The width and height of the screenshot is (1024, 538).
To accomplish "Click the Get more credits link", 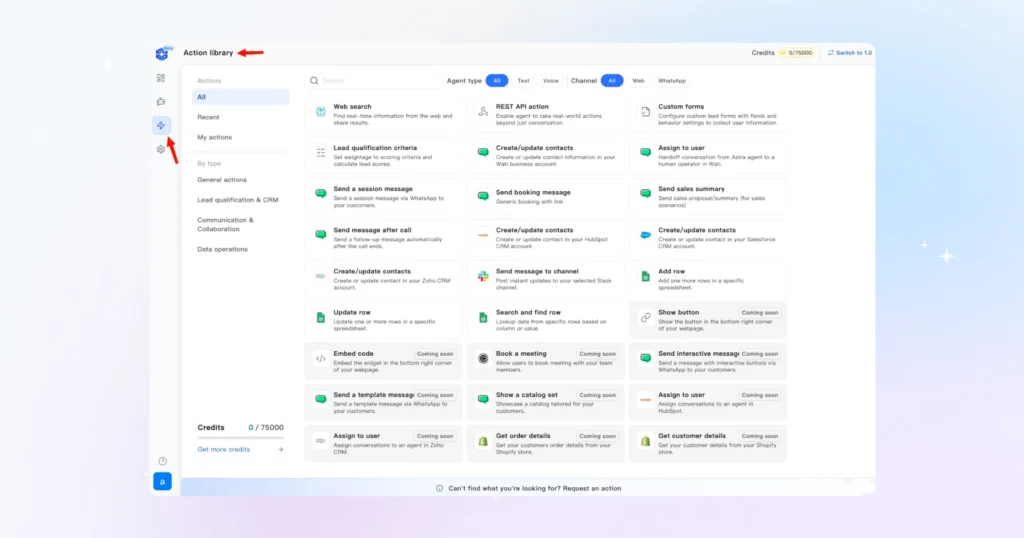I will [223, 449].
